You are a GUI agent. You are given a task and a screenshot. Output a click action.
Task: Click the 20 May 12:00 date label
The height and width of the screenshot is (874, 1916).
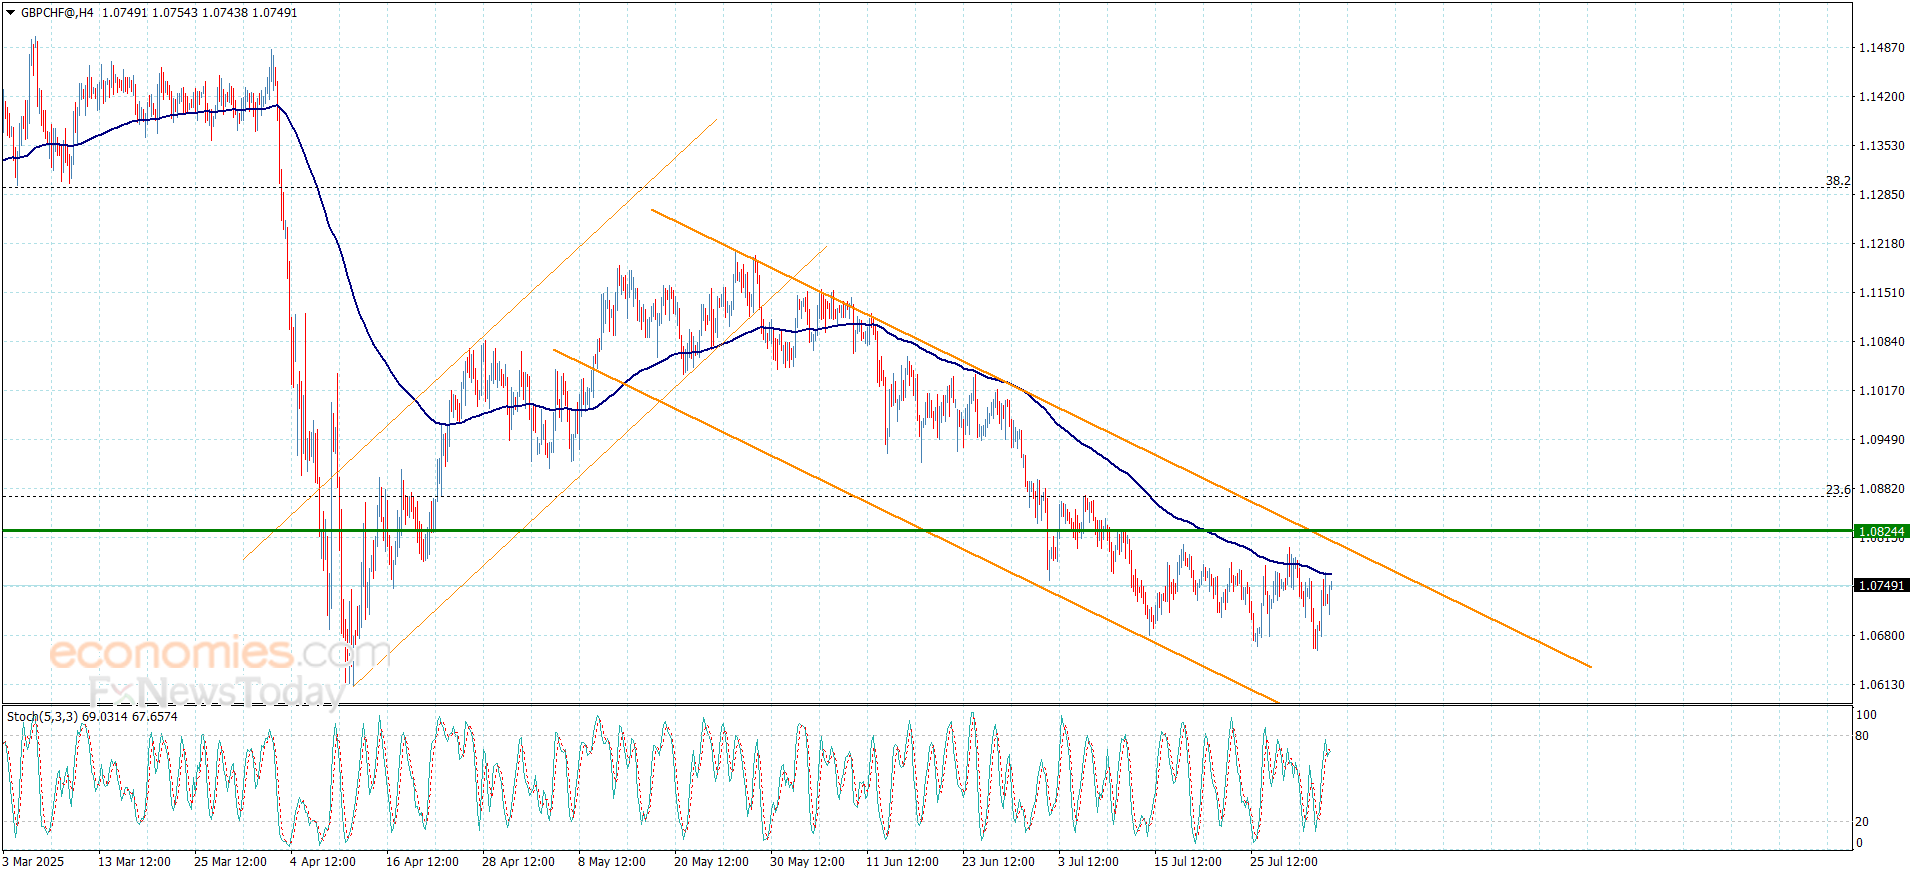[711, 862]
